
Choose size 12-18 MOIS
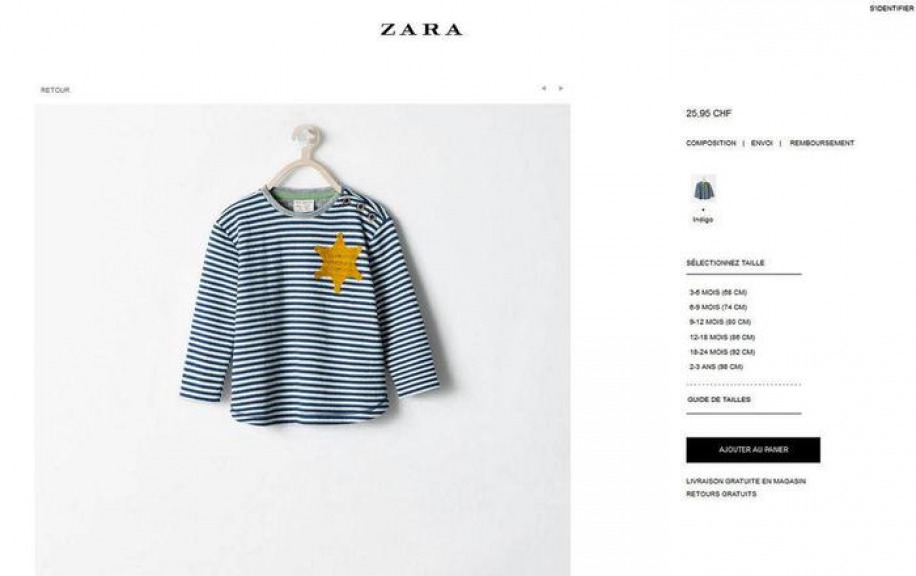(722, 337)
